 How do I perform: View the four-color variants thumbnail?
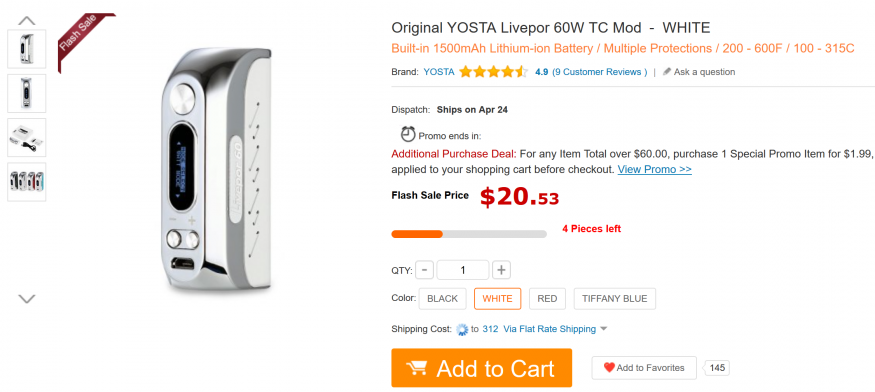tap(27, 182)
